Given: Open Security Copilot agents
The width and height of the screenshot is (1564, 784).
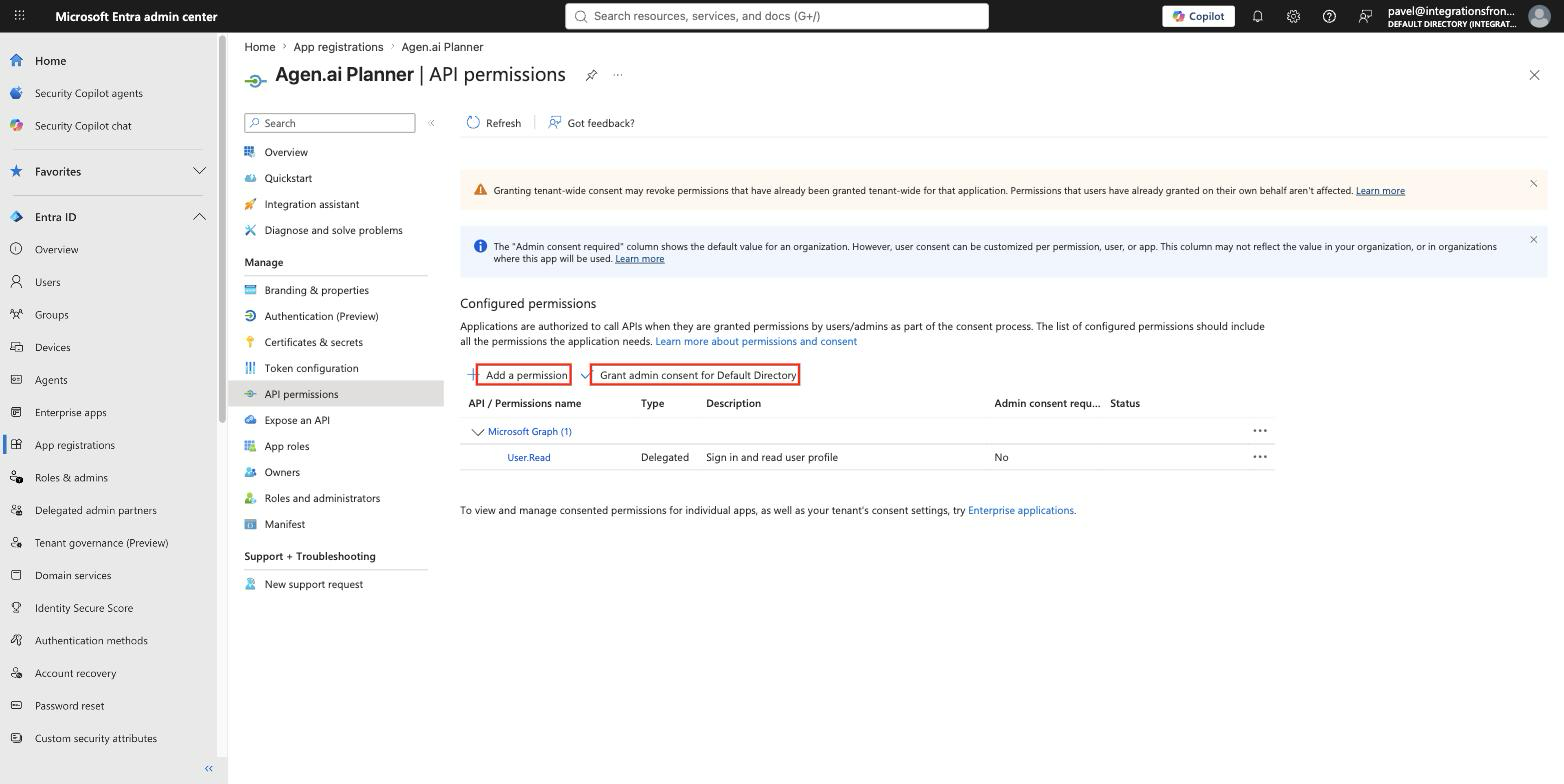Looking at the screenshot, I should tap(88, 93).
